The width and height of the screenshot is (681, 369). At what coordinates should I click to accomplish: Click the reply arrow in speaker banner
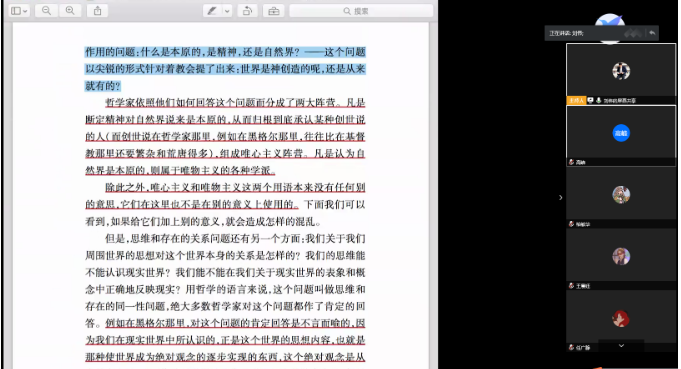coord(652,33)
